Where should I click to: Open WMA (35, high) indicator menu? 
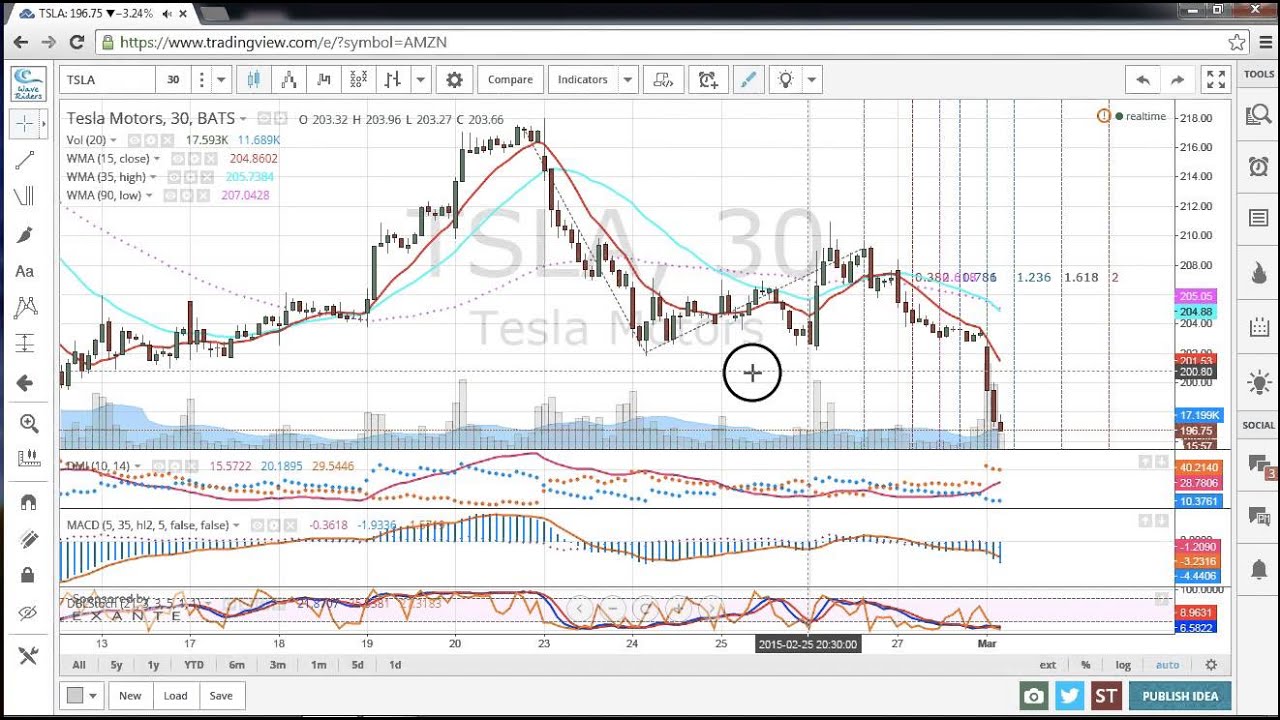pyautogui.click(x=153, y=177)
